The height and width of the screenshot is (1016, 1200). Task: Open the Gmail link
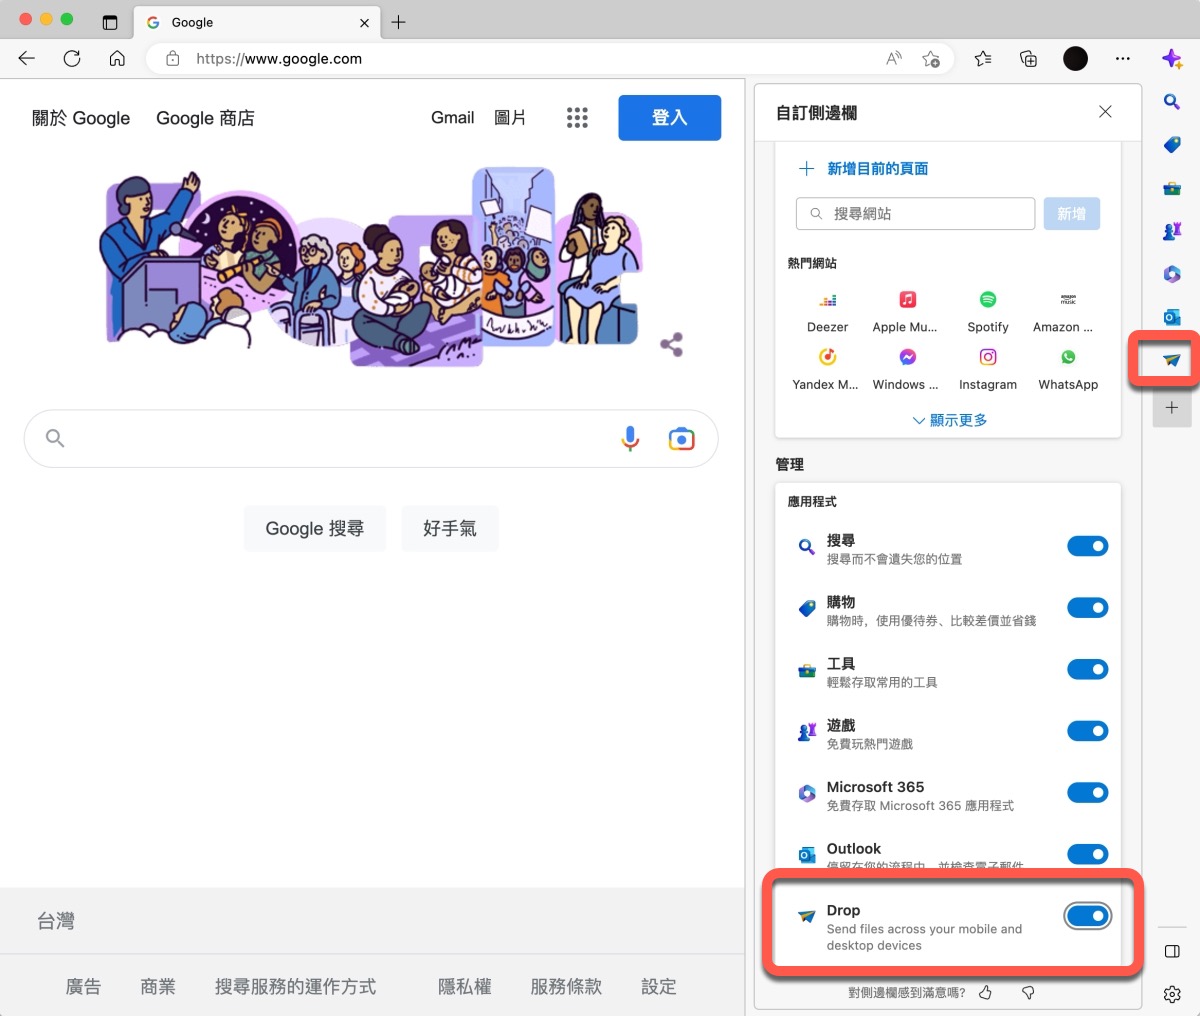[452, 118]
